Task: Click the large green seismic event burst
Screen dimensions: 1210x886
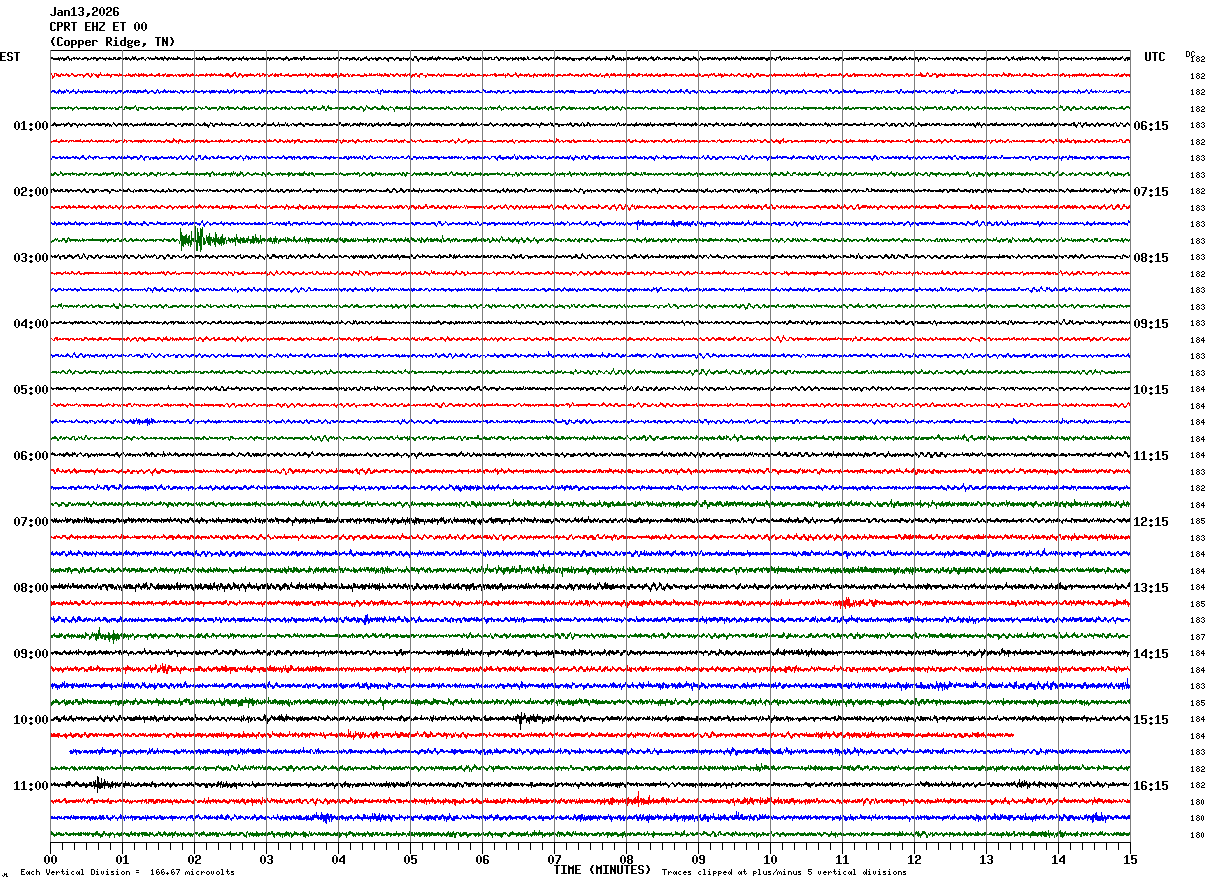Action: (x=198, y=239)
